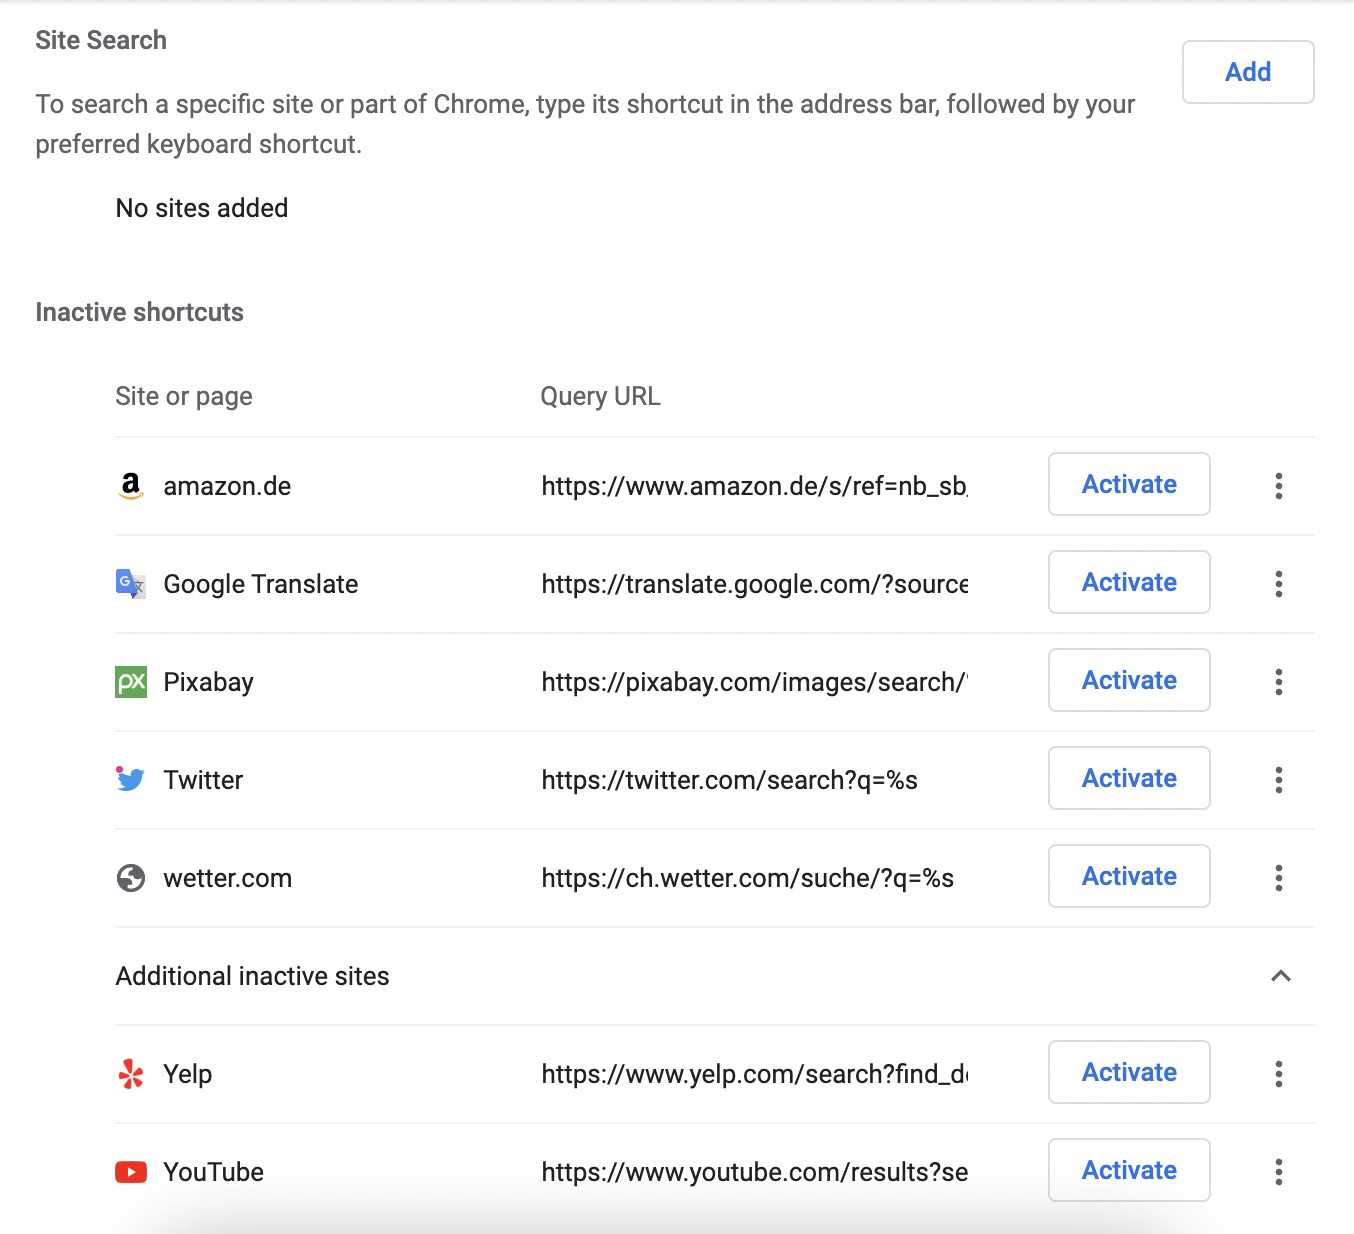This screenshot has height=1234, width=1354.
Task: Open more actions menu for YouTube
Action: point(1279,1172)
